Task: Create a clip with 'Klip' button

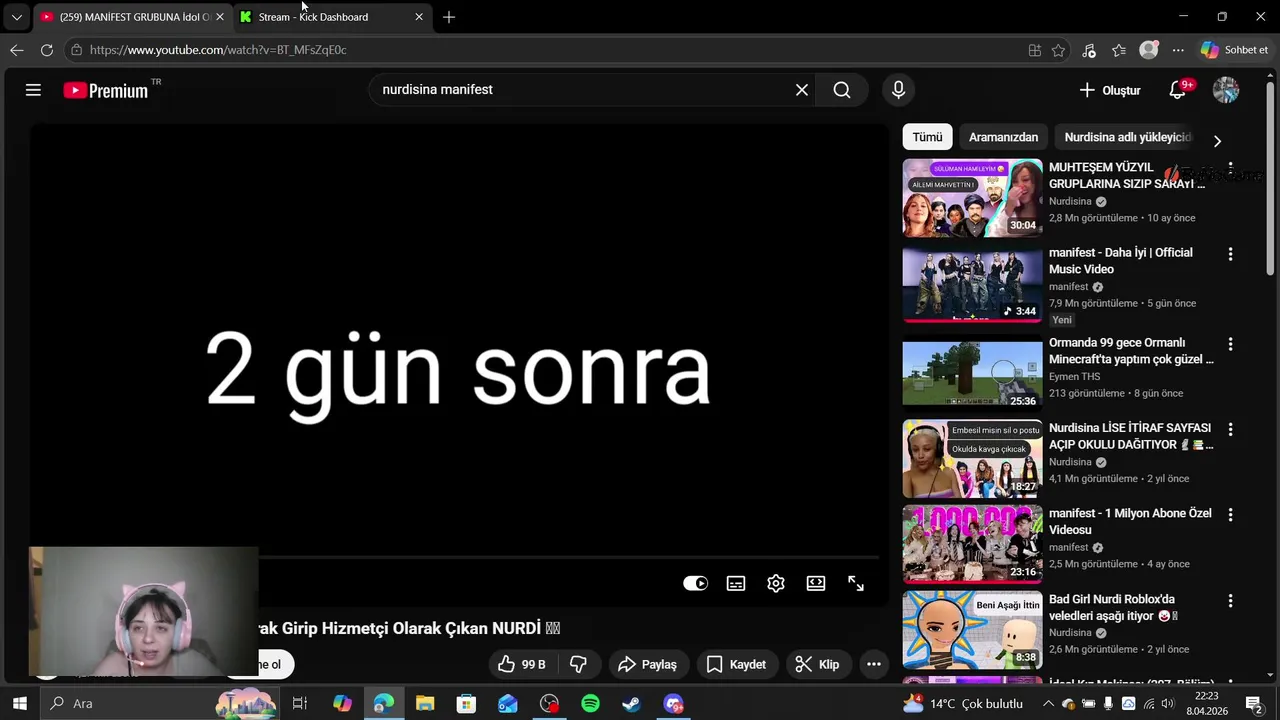Action: click(817, 664)
